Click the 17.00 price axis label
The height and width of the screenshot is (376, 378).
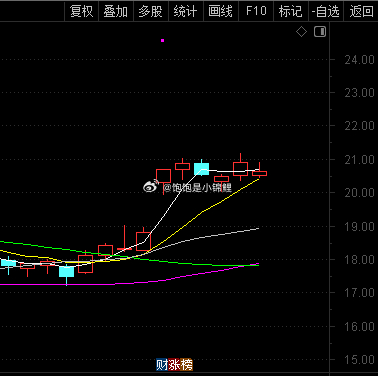[359, 293]
